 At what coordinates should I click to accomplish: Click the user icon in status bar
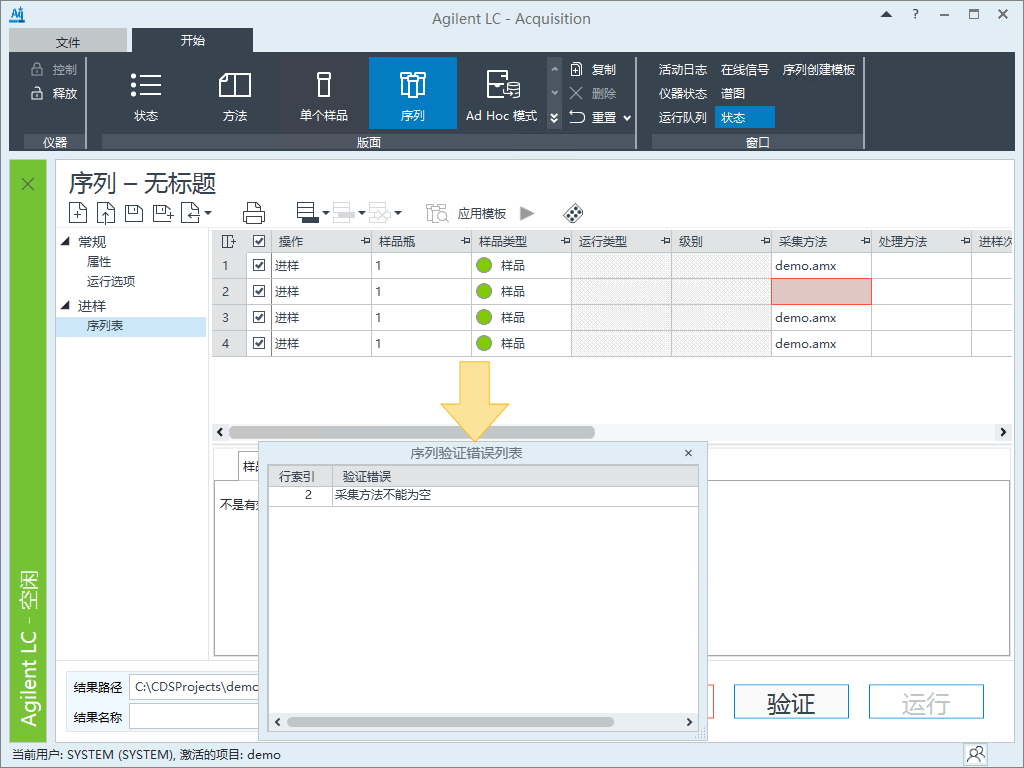[976, 754]
